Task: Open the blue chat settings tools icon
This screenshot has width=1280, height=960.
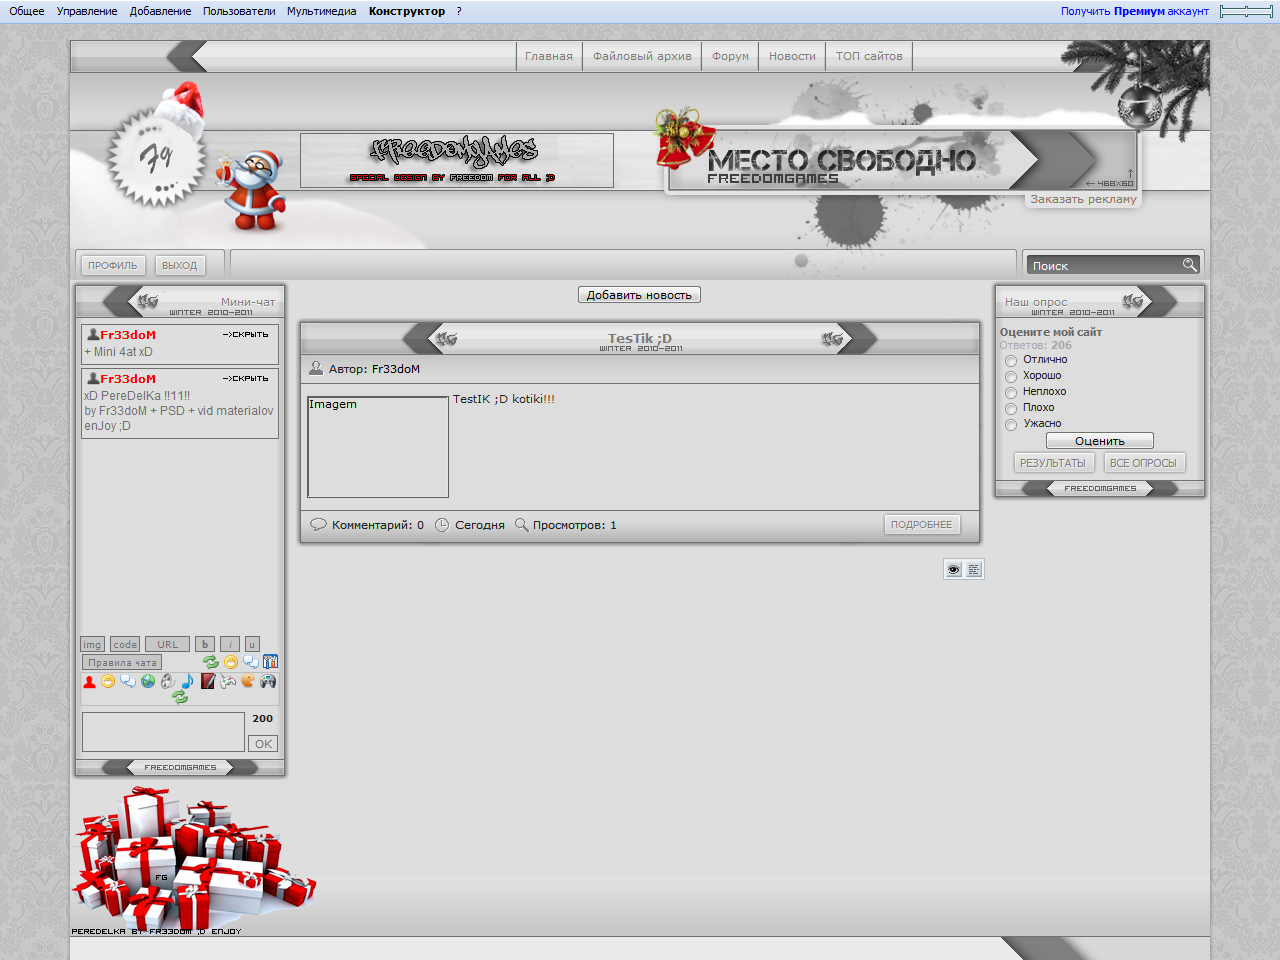Action: coord(270,662)
